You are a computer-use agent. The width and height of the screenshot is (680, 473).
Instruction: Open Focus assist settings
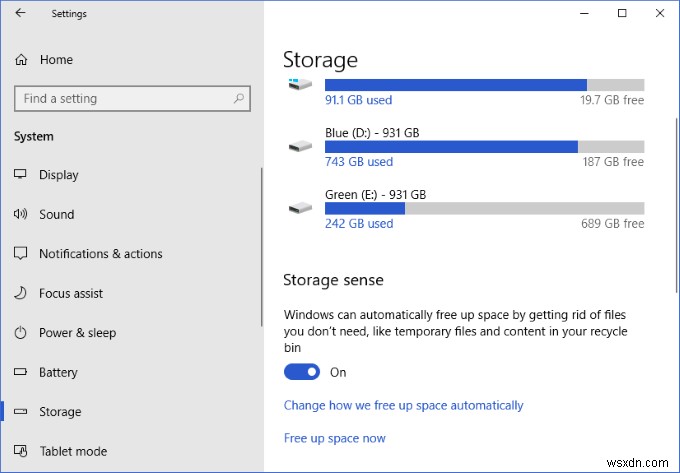click(71, 294)
